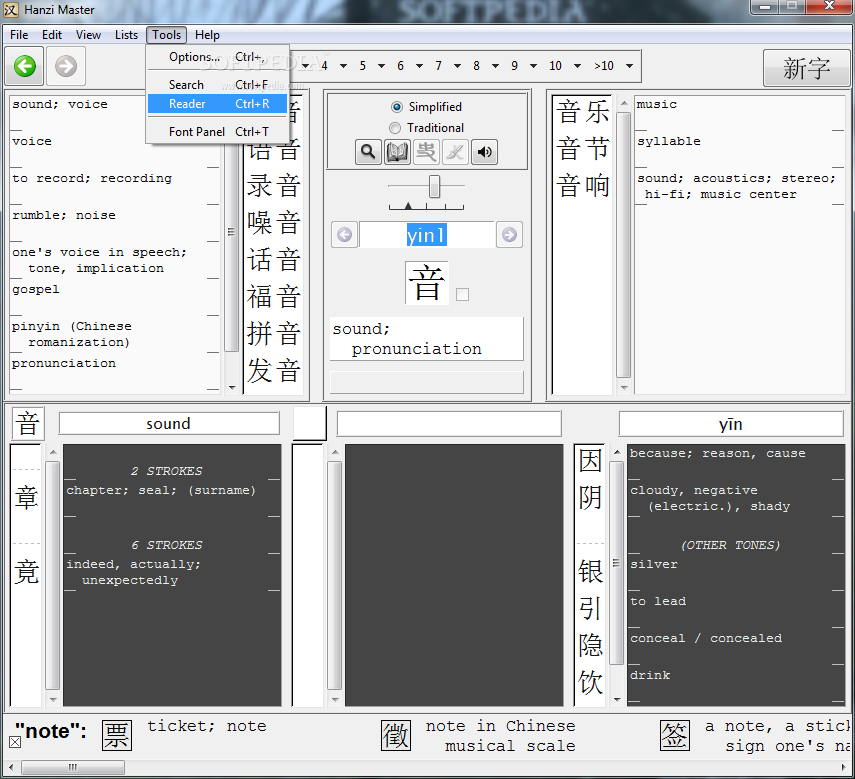The width and height of the screenshot is (855, 779).
Task: Click down arrow of the left definitions scrollbar
Action: coord(232,388)
